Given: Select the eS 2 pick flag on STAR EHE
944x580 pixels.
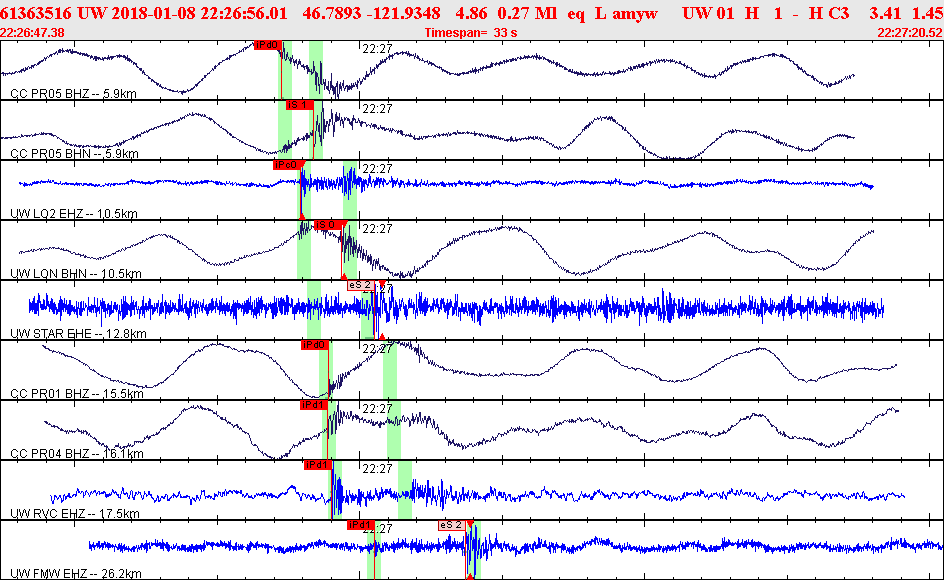Looking at the screenshot, I should [x=361, y=285].
